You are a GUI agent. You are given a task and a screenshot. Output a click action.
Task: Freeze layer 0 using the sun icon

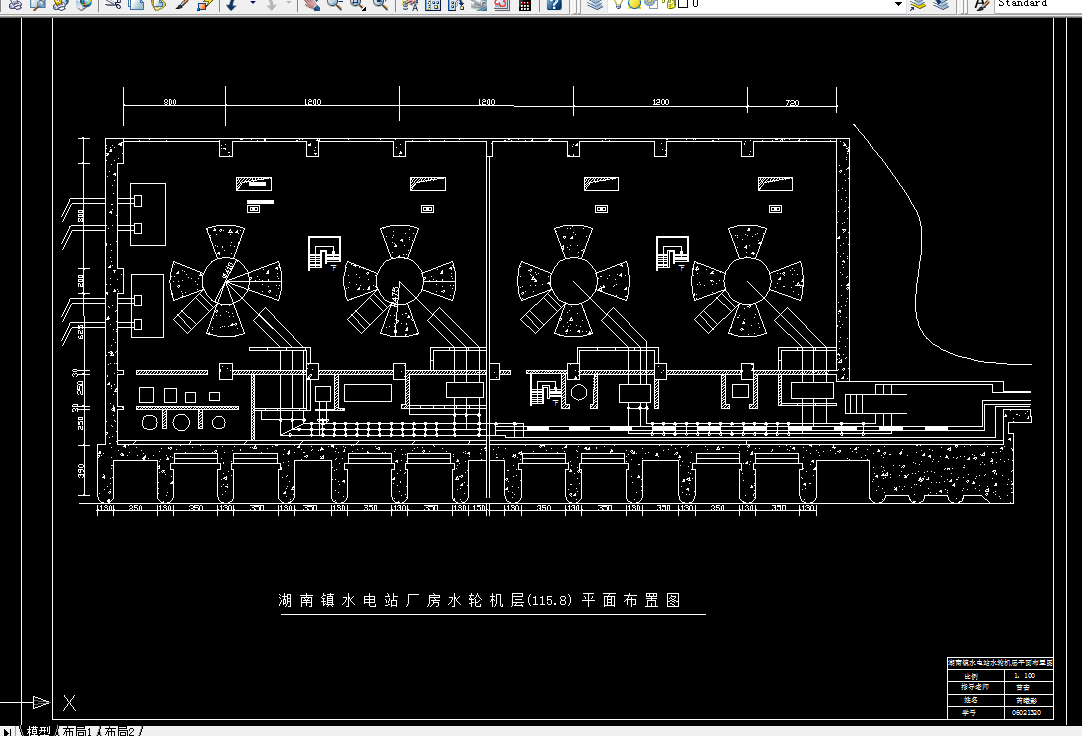[633, 5]
